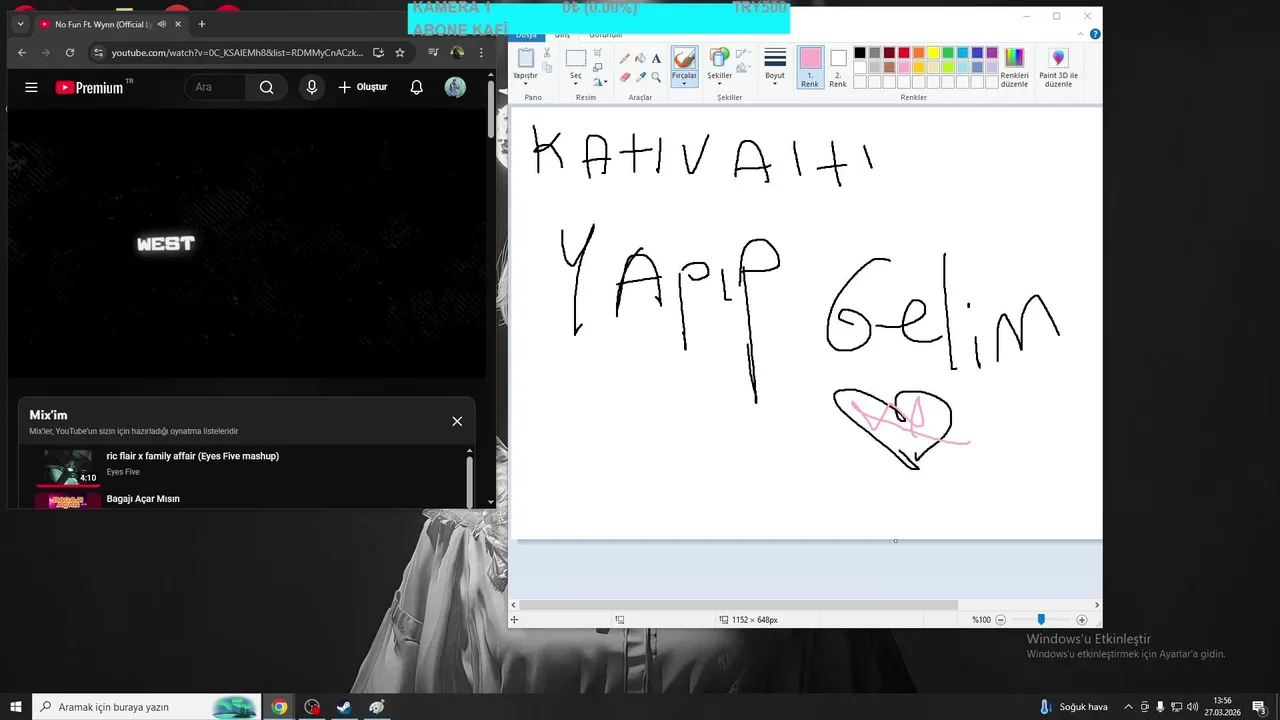Open Chrome three-dot menu

481,52
